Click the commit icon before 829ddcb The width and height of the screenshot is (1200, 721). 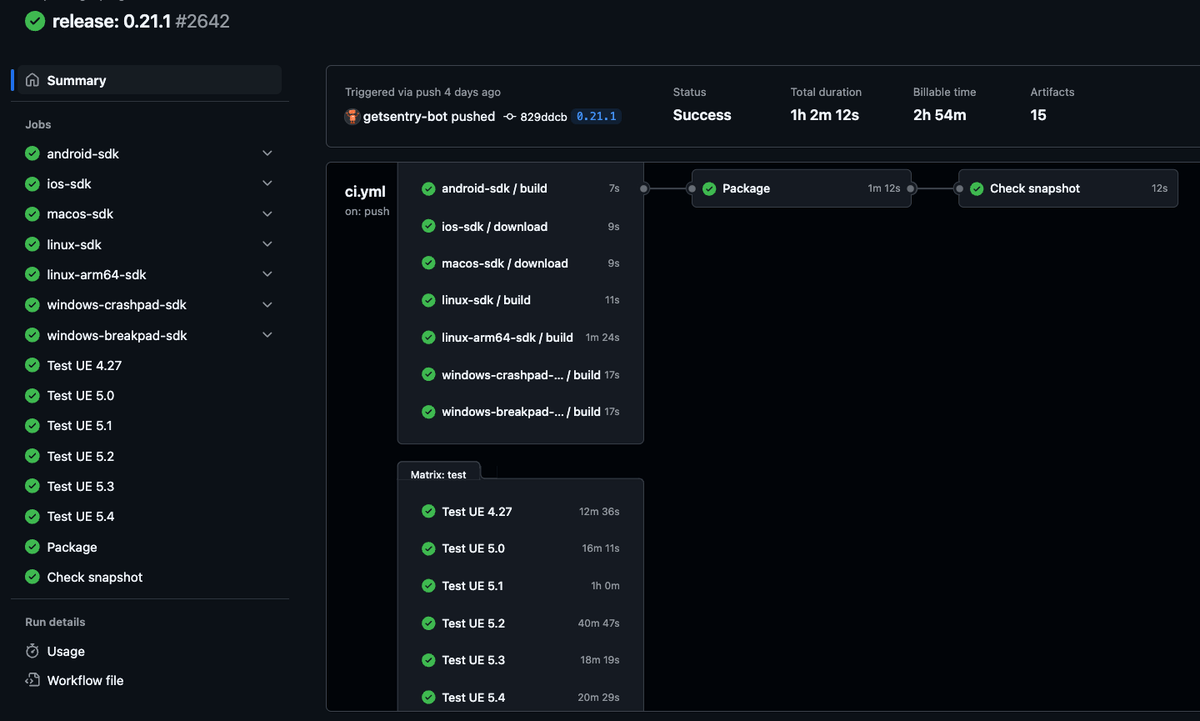[x=509, y=117]
